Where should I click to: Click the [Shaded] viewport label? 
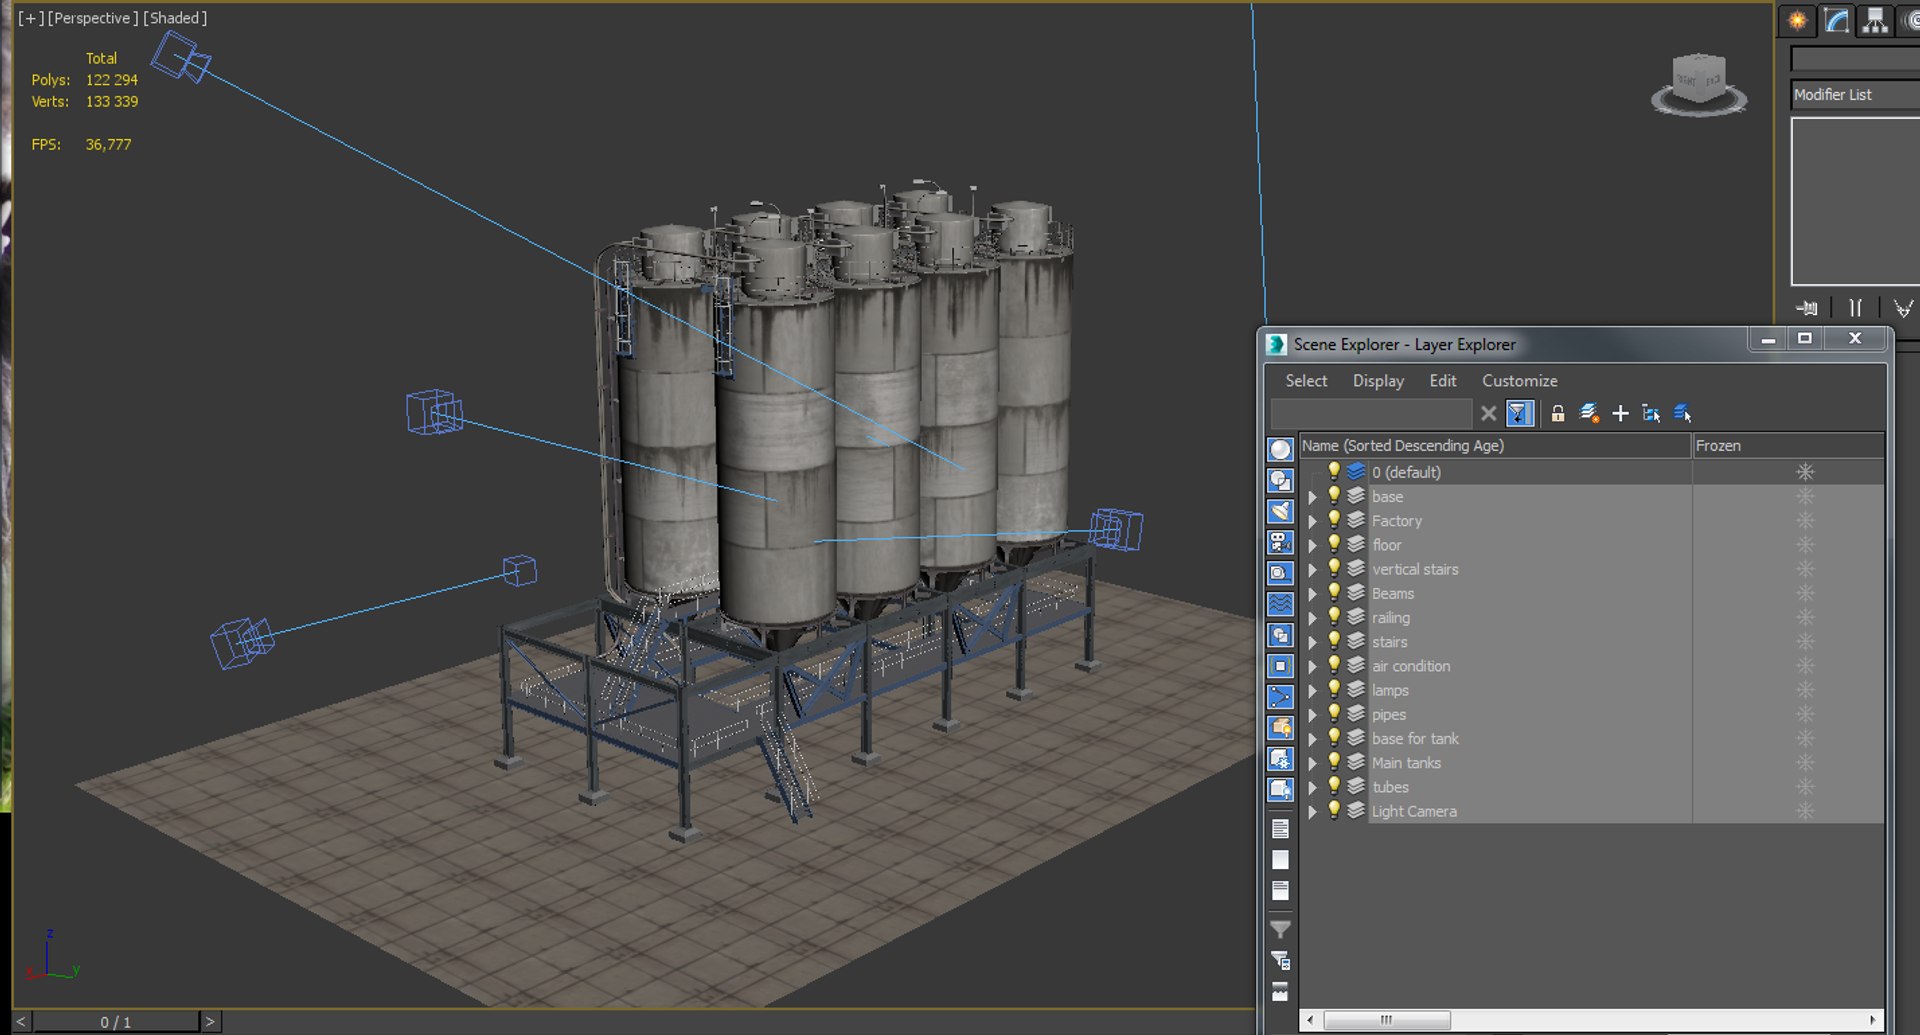point(174,18)
